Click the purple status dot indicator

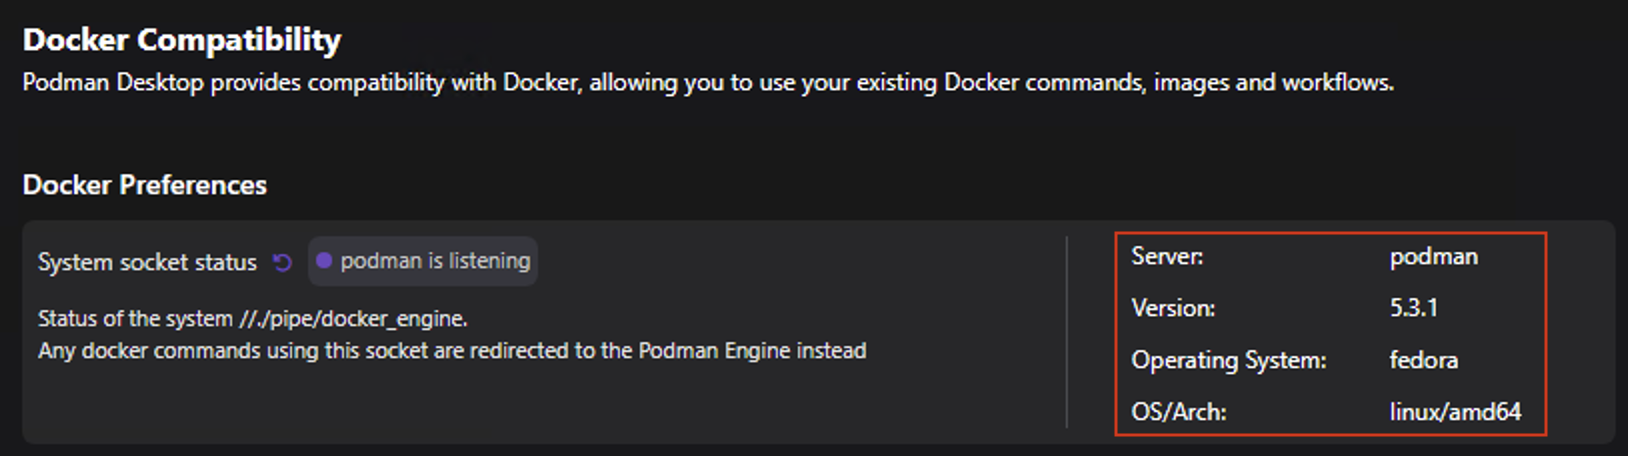coord(324,261)
